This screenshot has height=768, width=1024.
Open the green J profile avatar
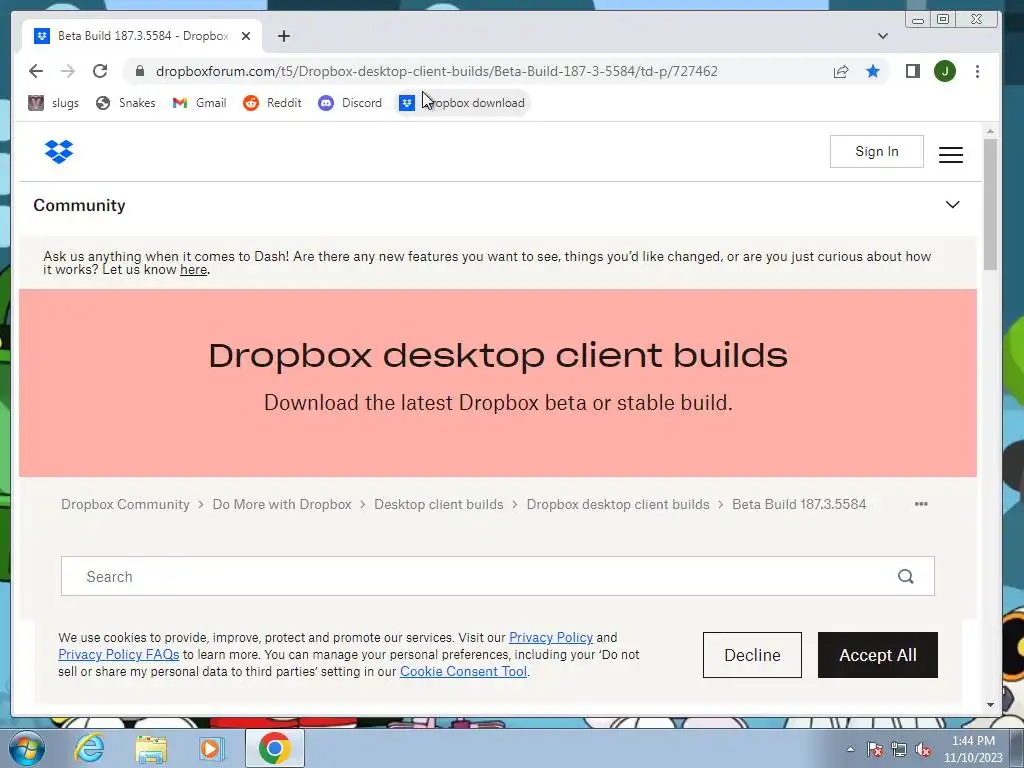coord(944,71)
